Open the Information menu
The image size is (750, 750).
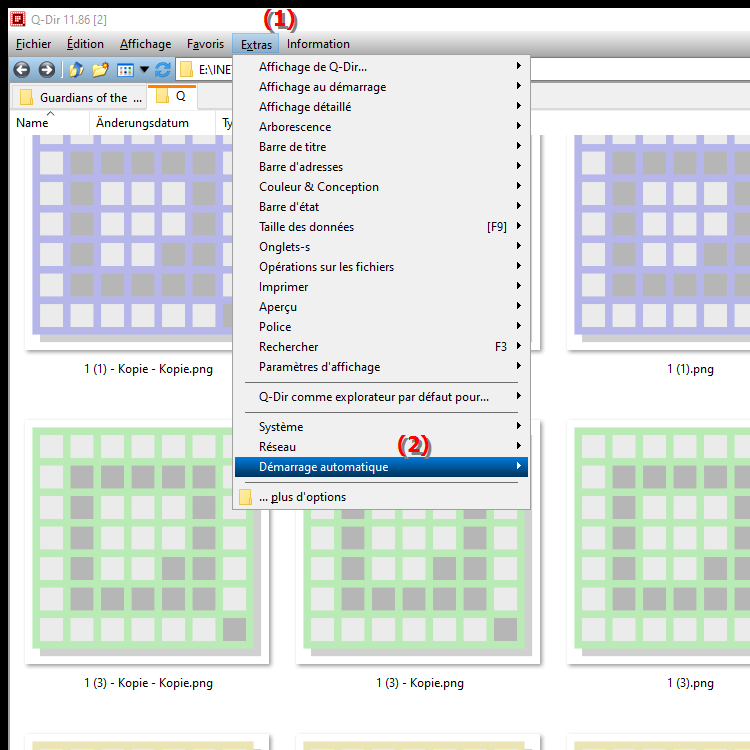[x=318, y=44]
